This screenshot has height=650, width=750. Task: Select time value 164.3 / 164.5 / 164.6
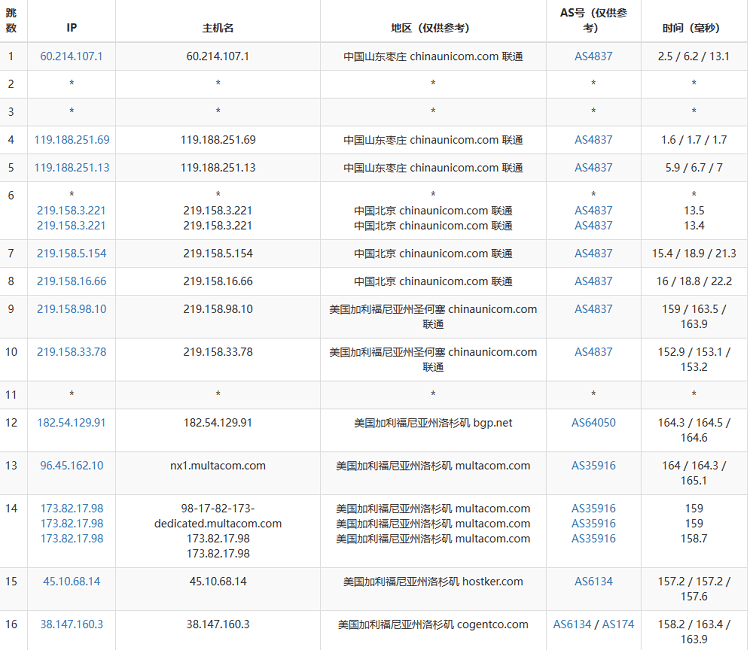(694, 430)
